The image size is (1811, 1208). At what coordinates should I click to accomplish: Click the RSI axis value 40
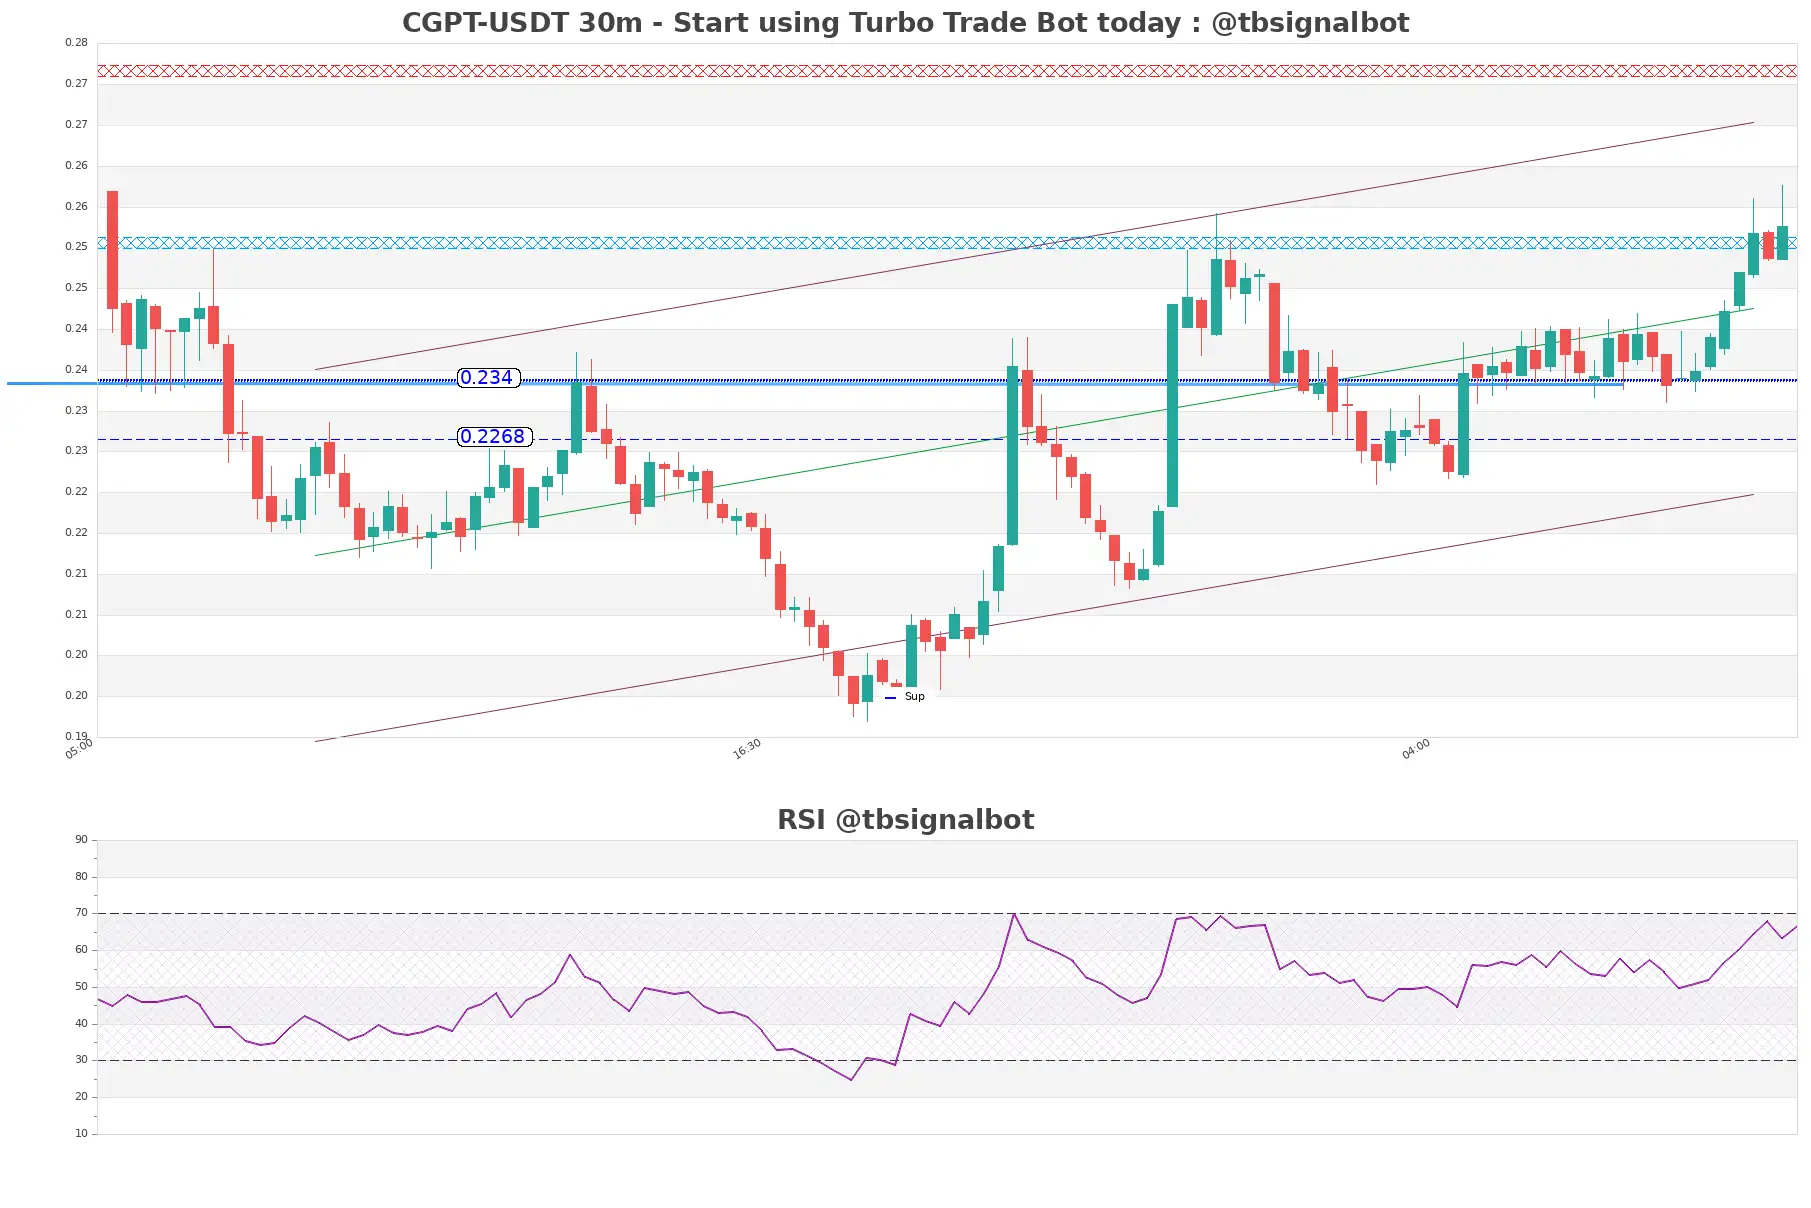(x=81, y=1024)
